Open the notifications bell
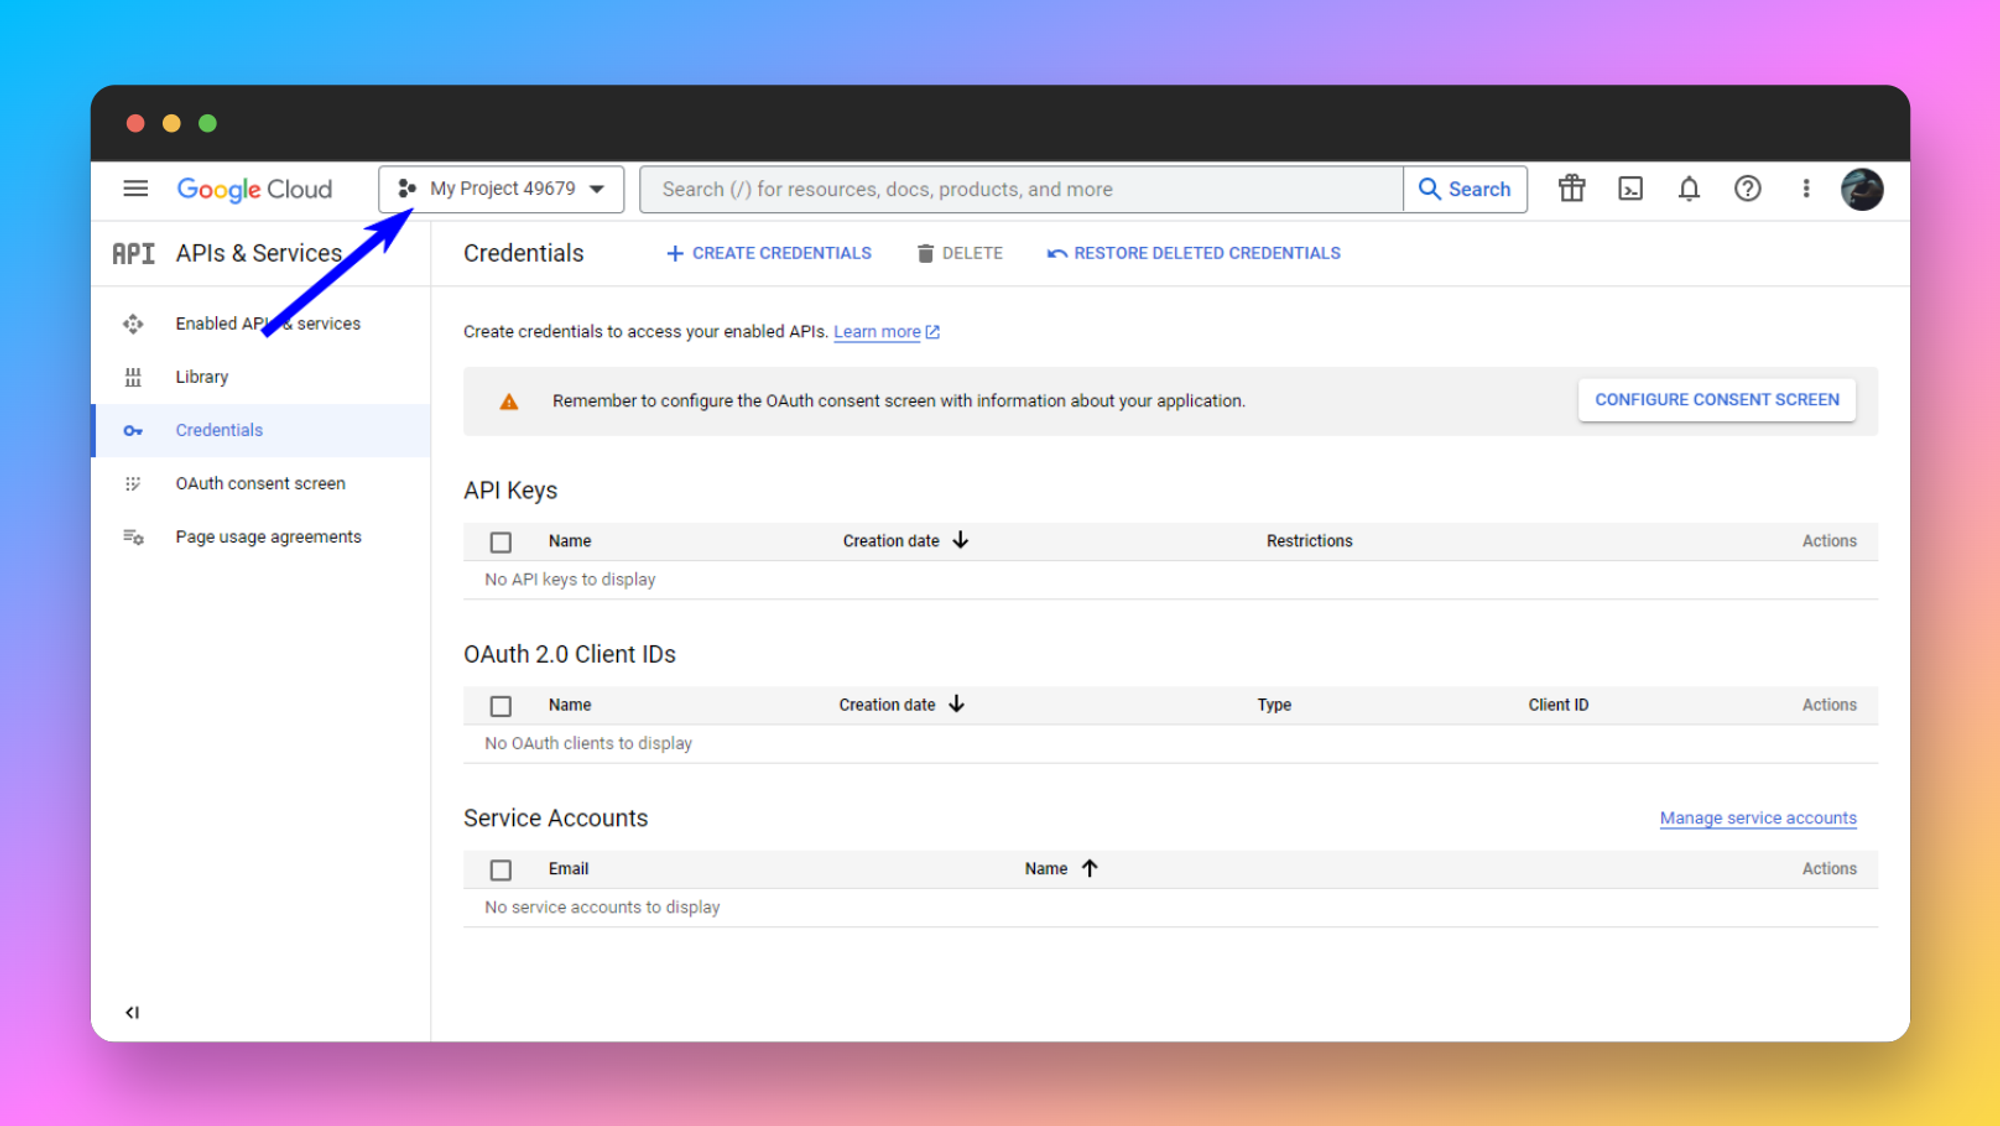 tap(1689, 189)
